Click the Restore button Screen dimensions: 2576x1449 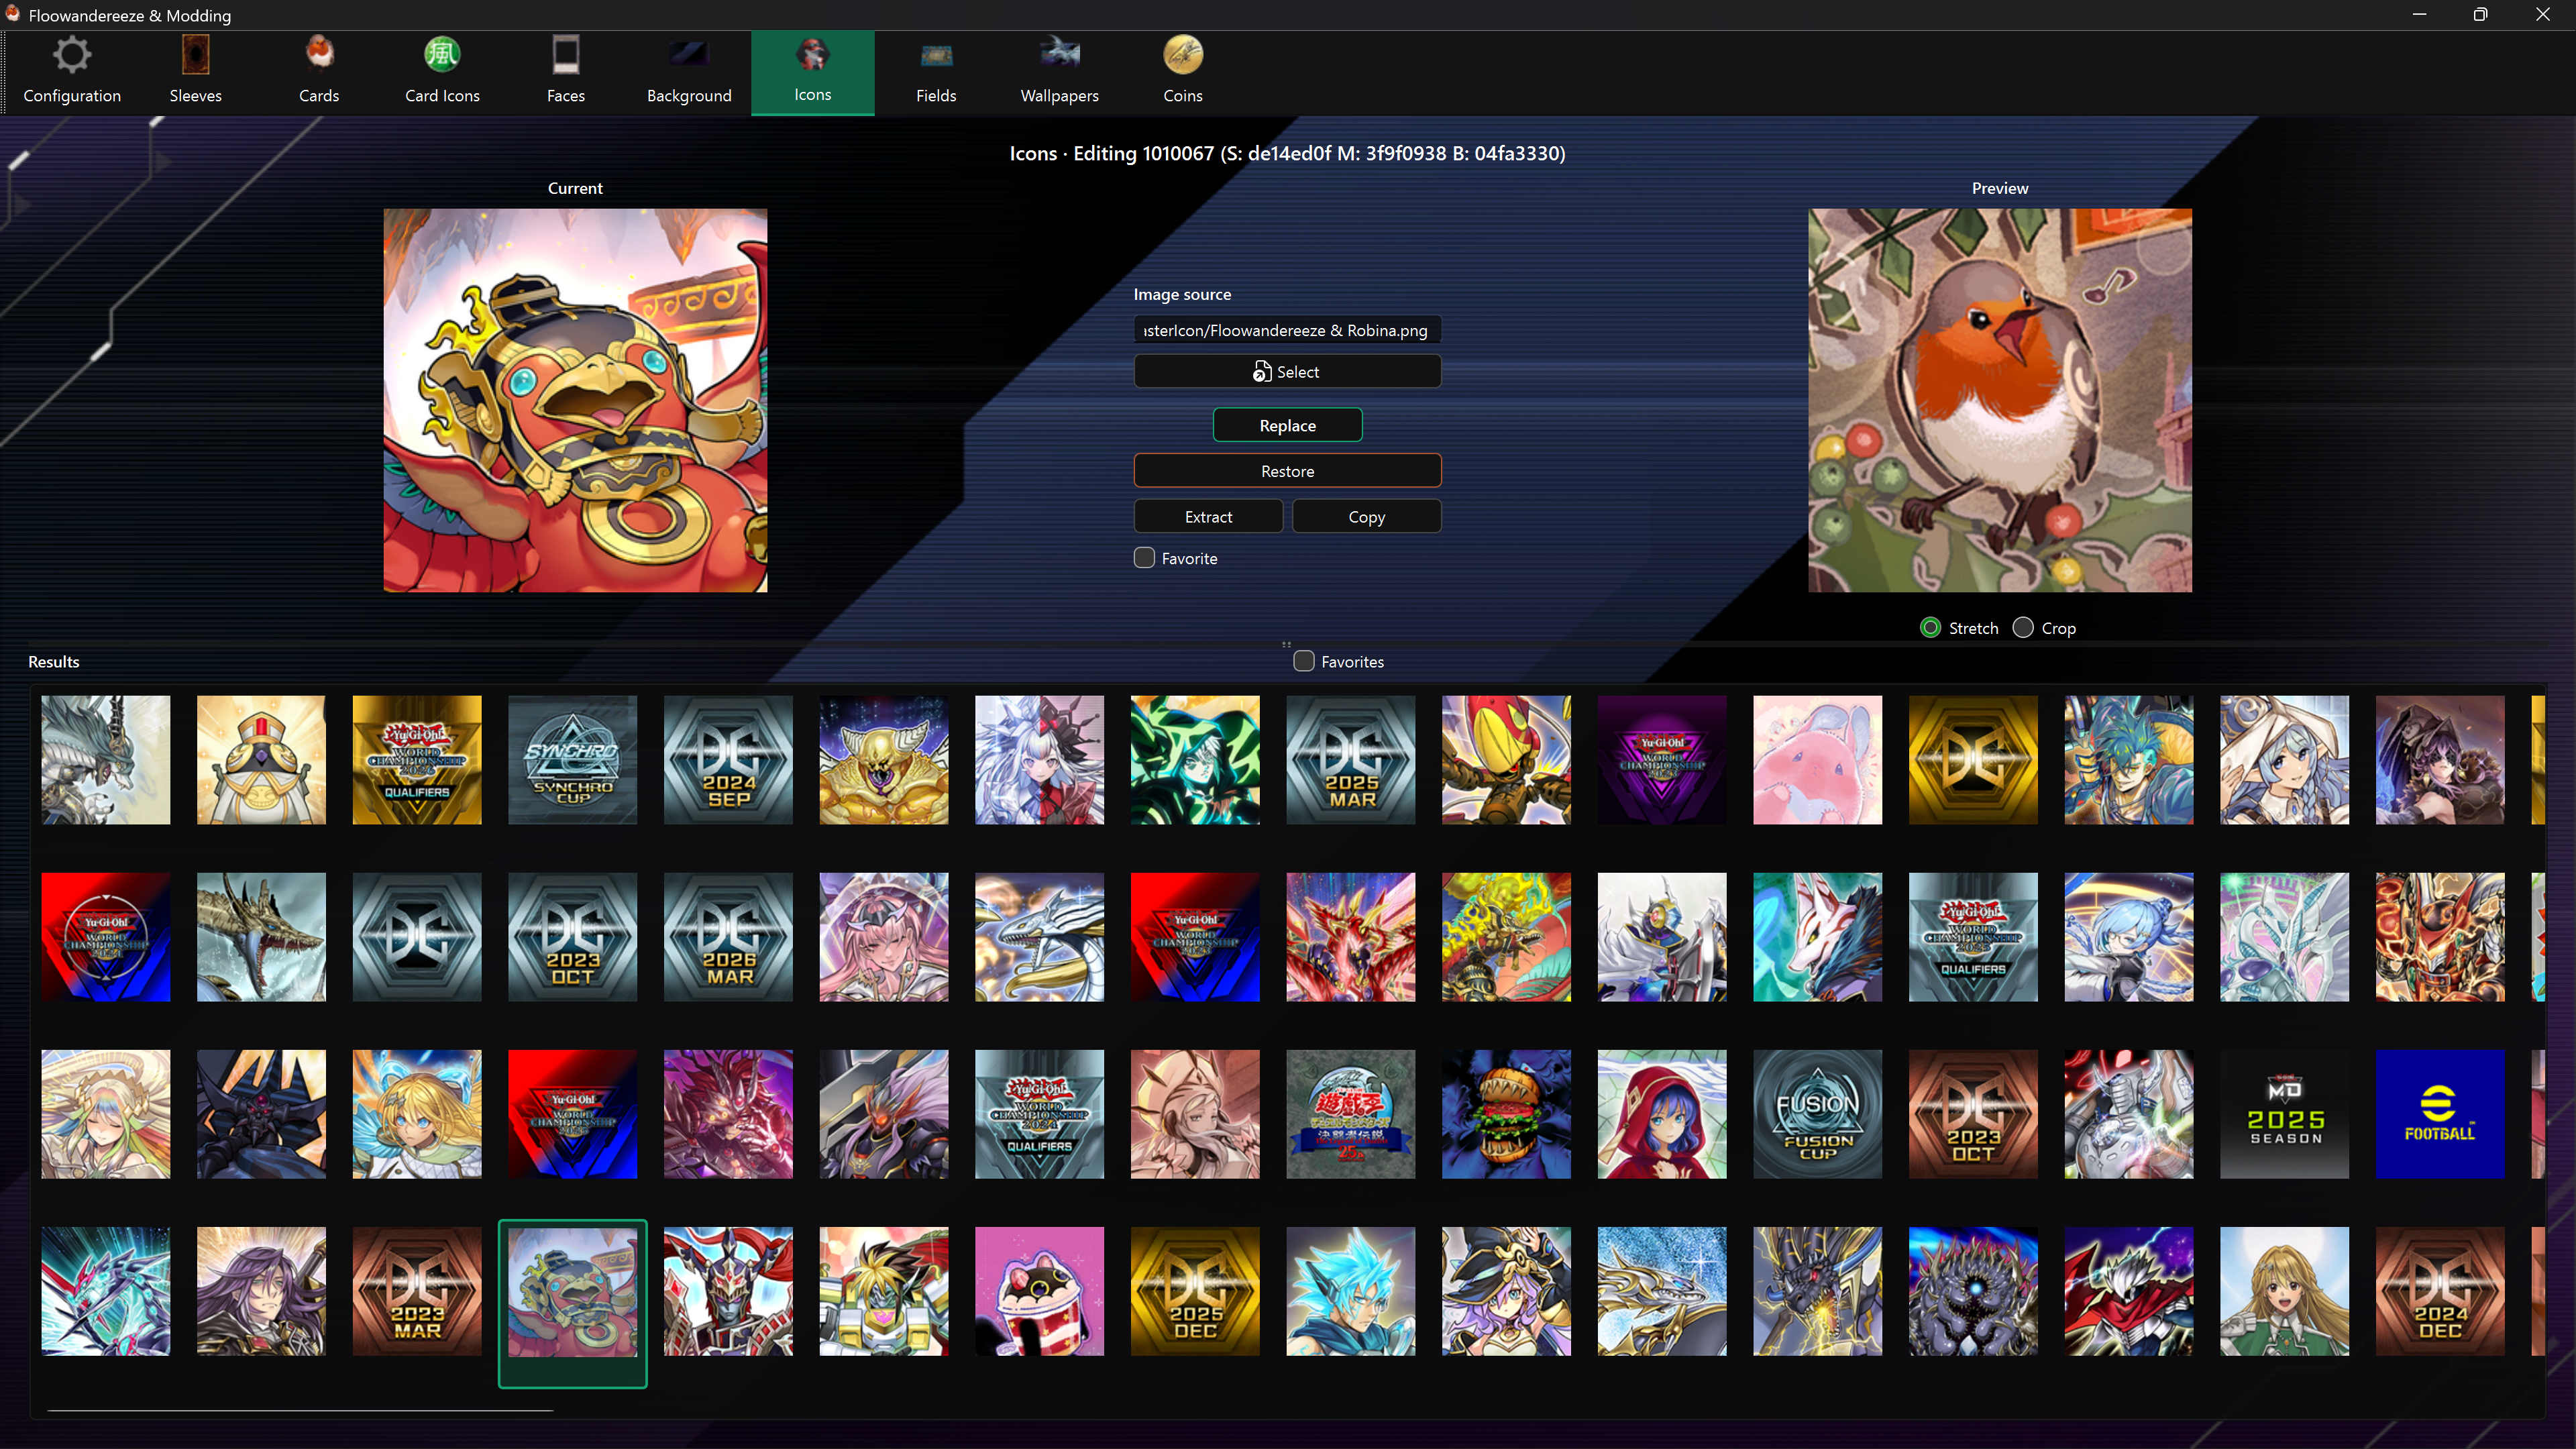pos(1287,471)
